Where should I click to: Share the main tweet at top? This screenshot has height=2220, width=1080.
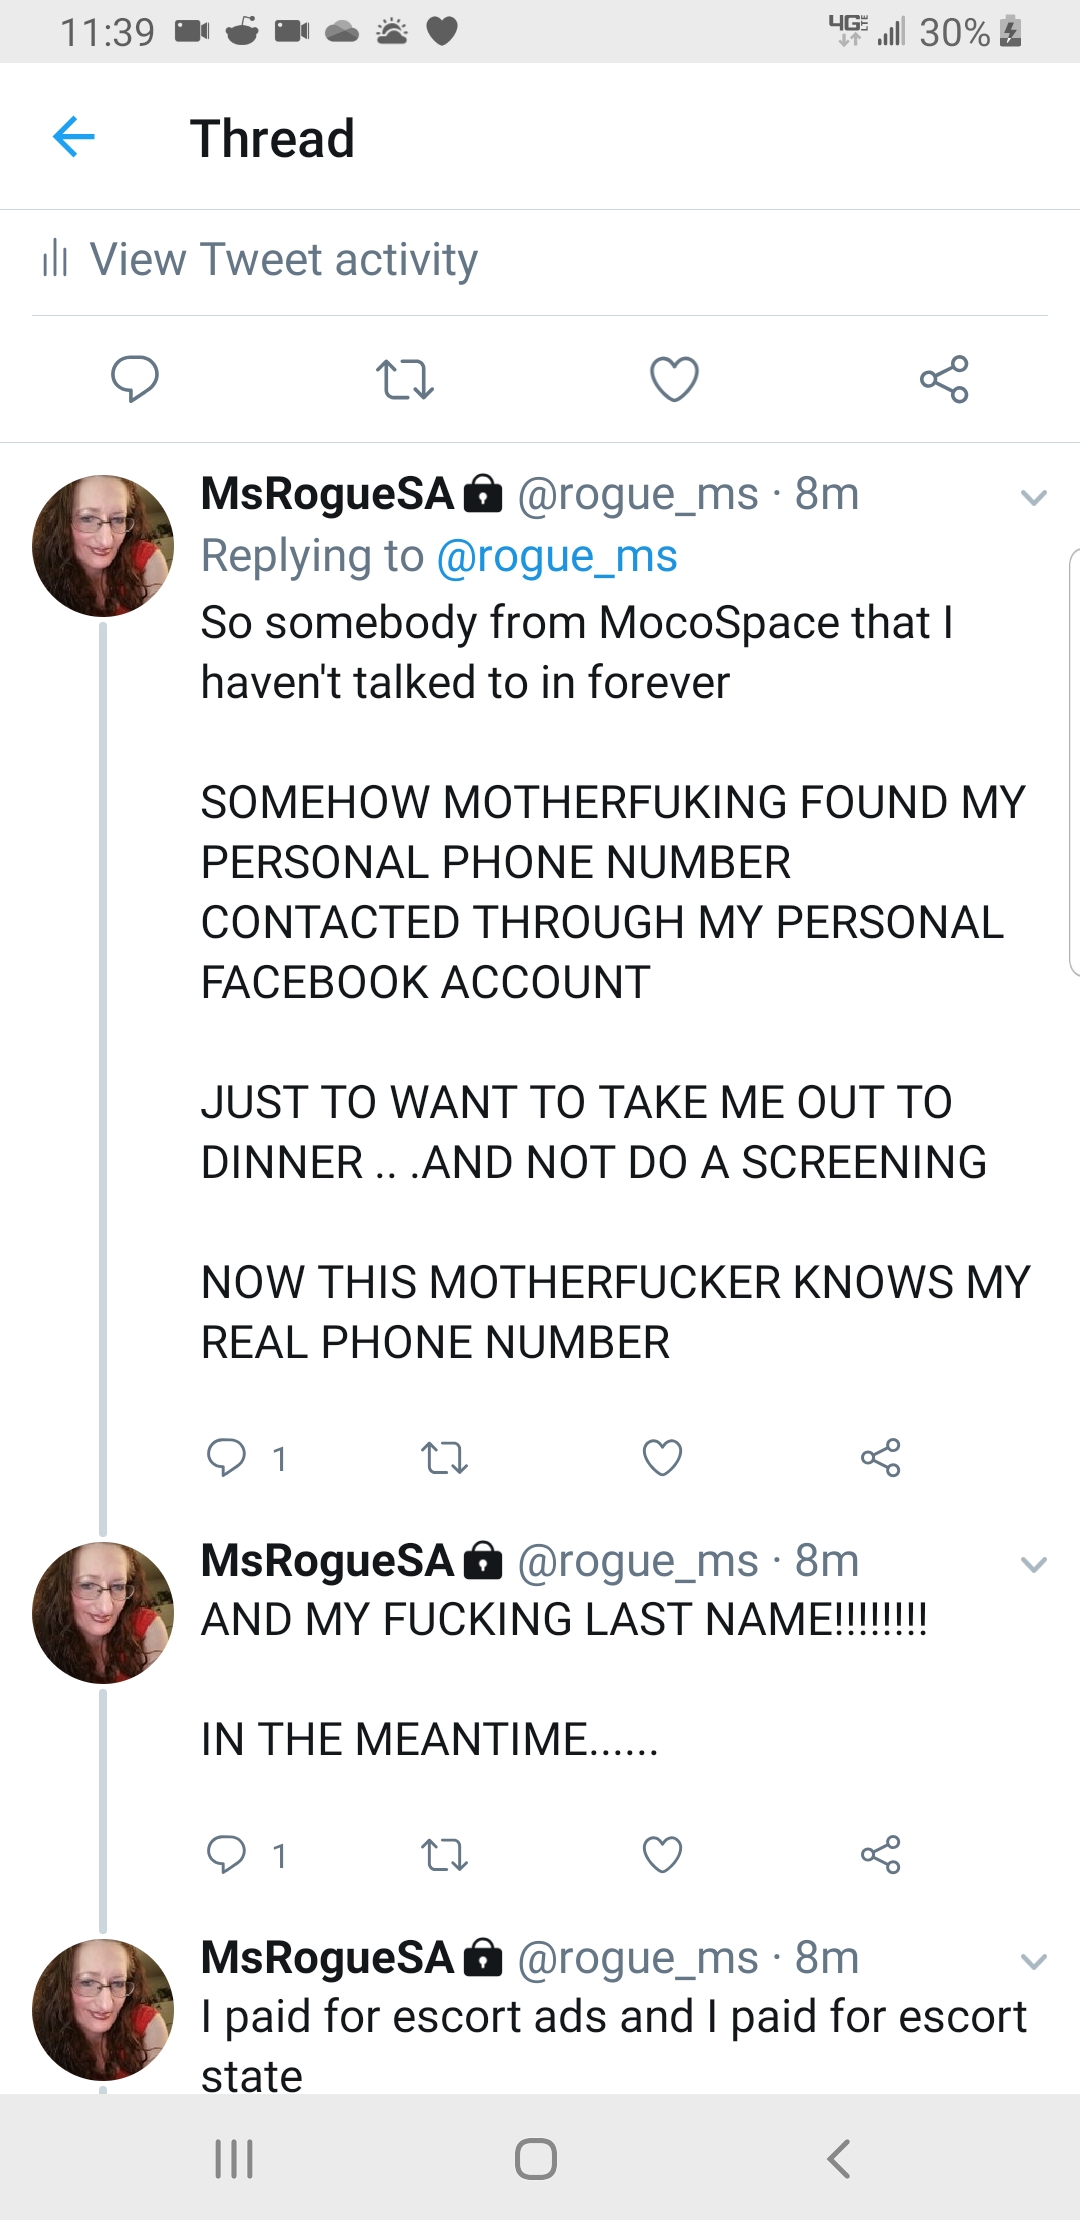[944, 379]
